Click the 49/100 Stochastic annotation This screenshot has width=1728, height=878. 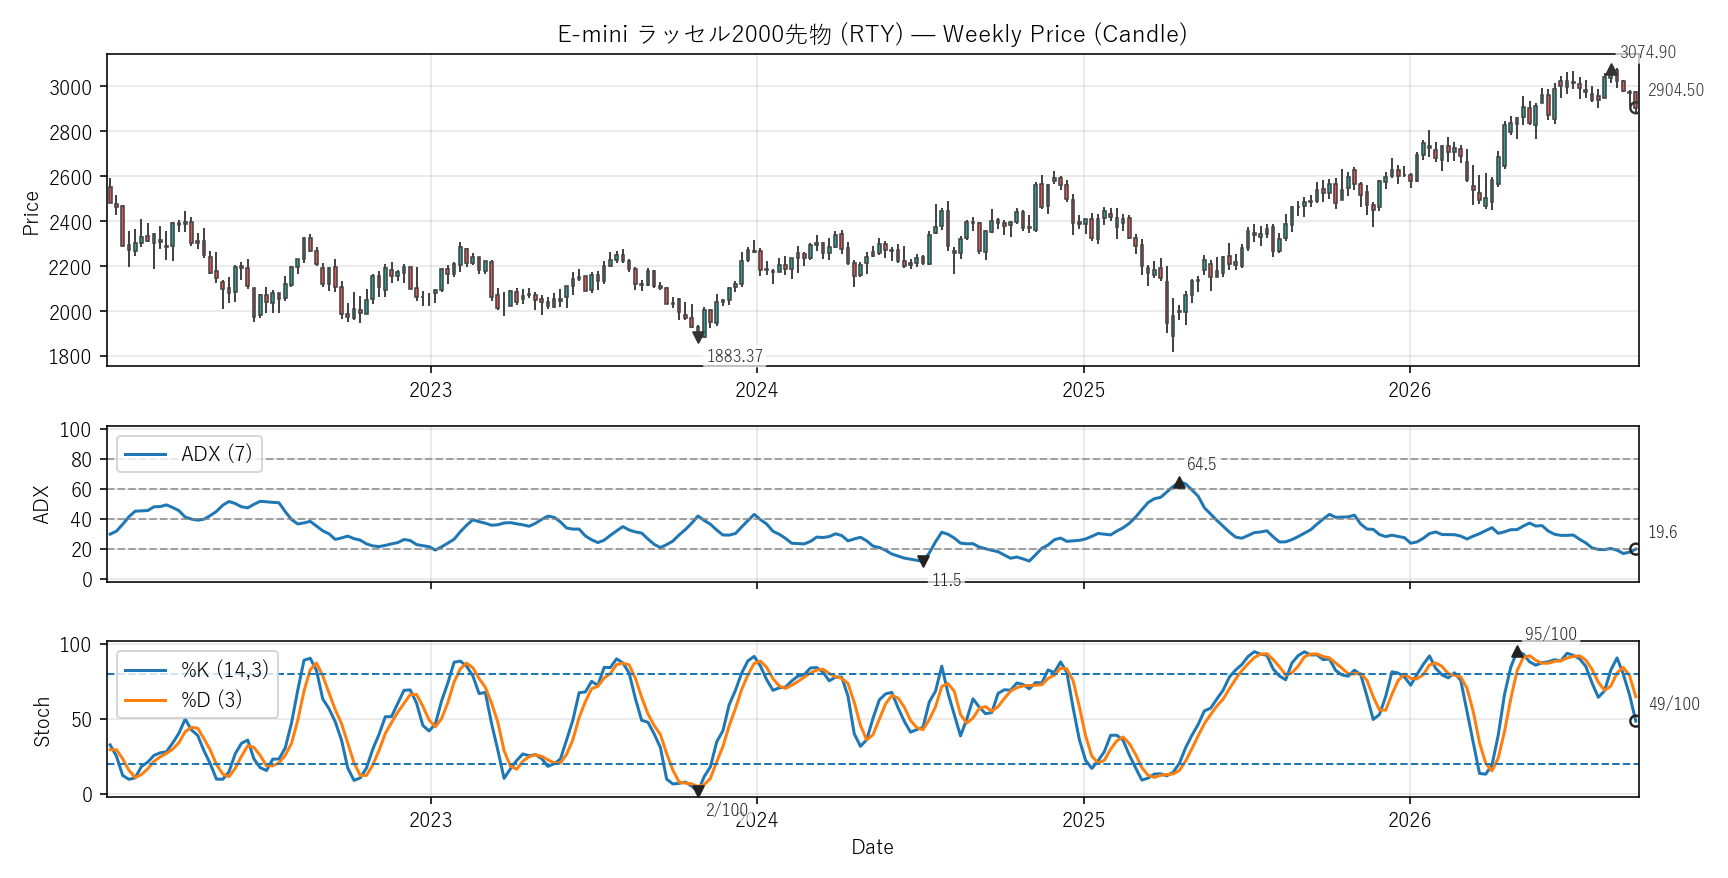pos(1675,704)
